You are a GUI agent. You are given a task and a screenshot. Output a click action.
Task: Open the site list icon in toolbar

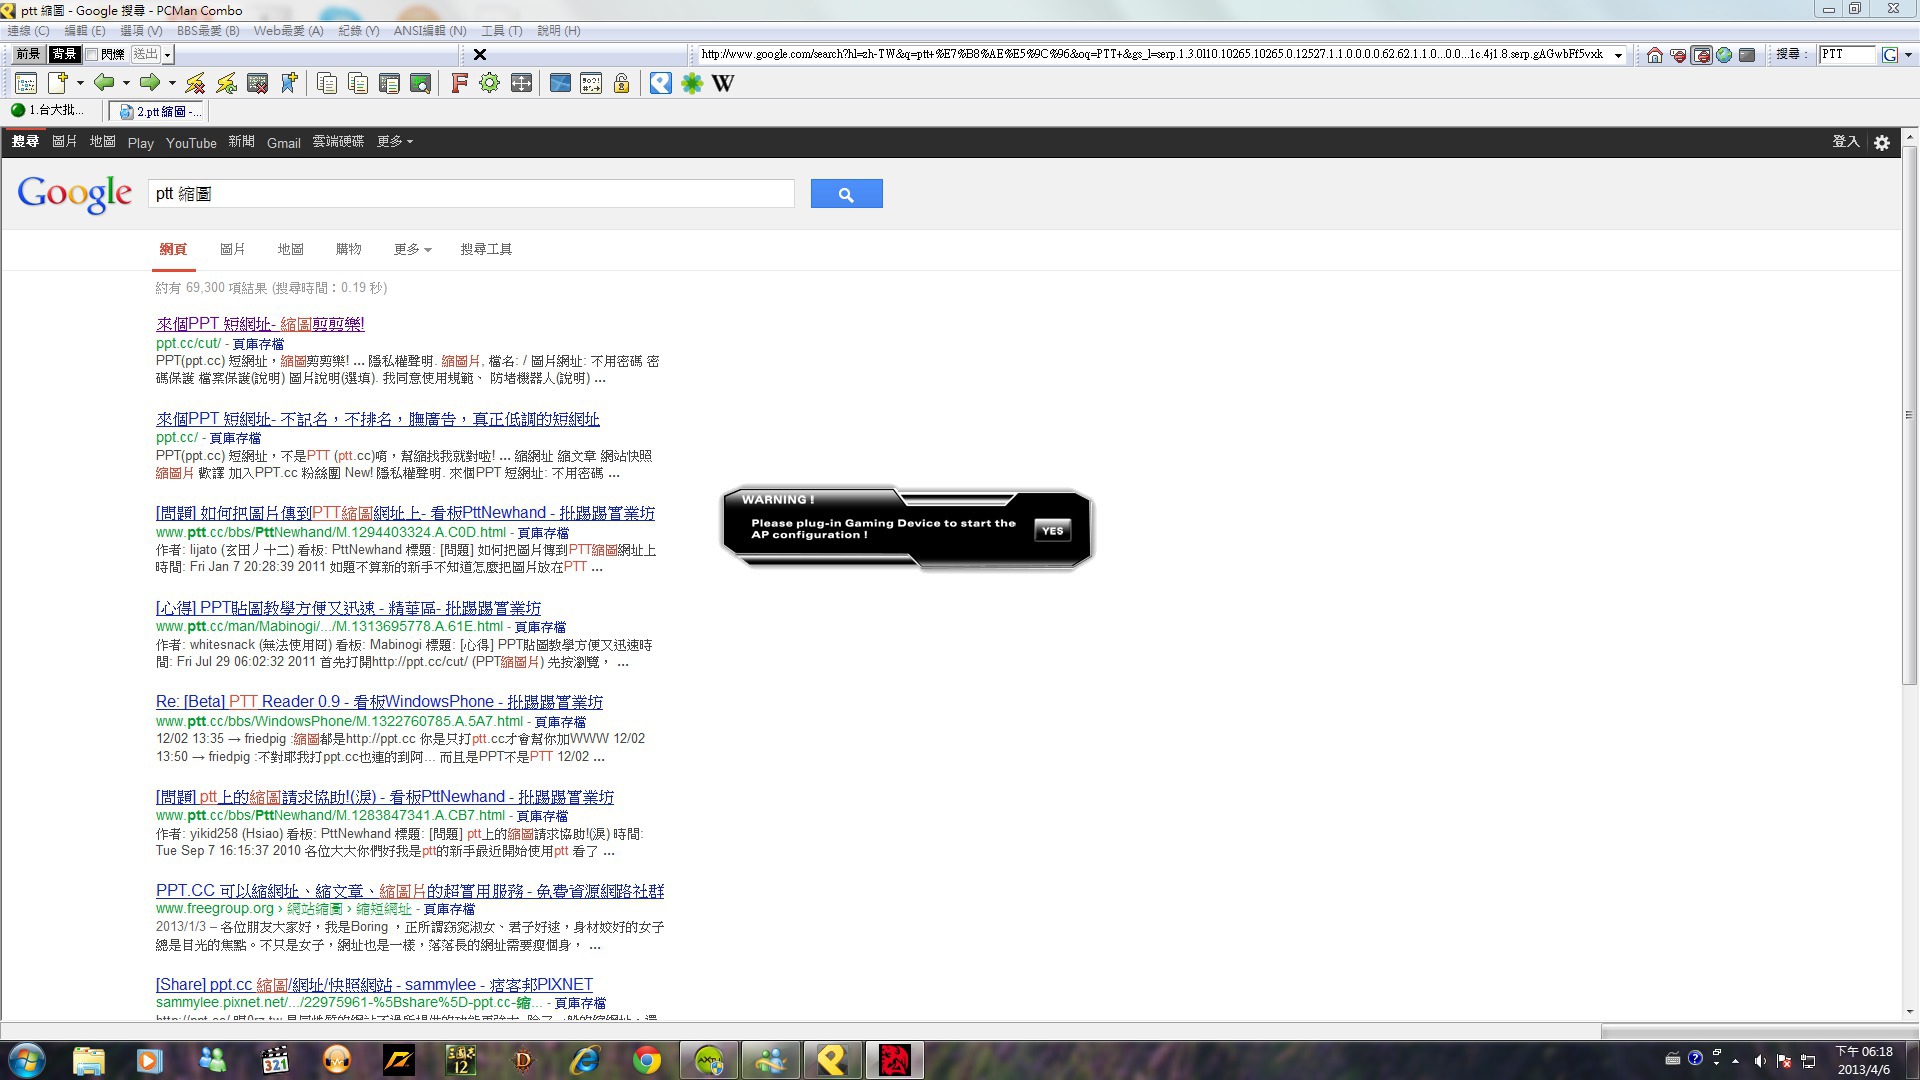pos(26,84)
